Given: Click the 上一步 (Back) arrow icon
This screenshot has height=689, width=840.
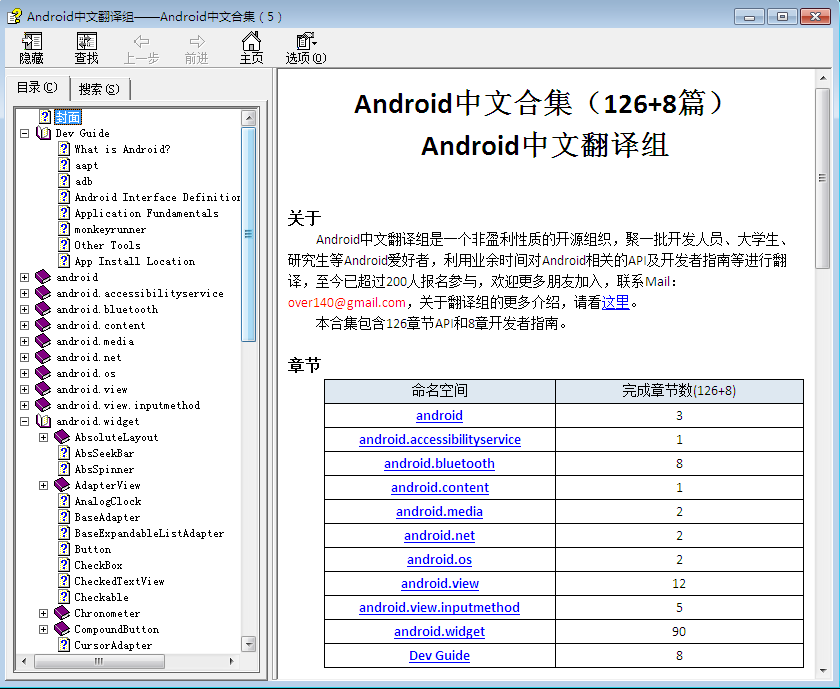Looking at the screenshot, I should pyautogui.click(x=141, y=41).
